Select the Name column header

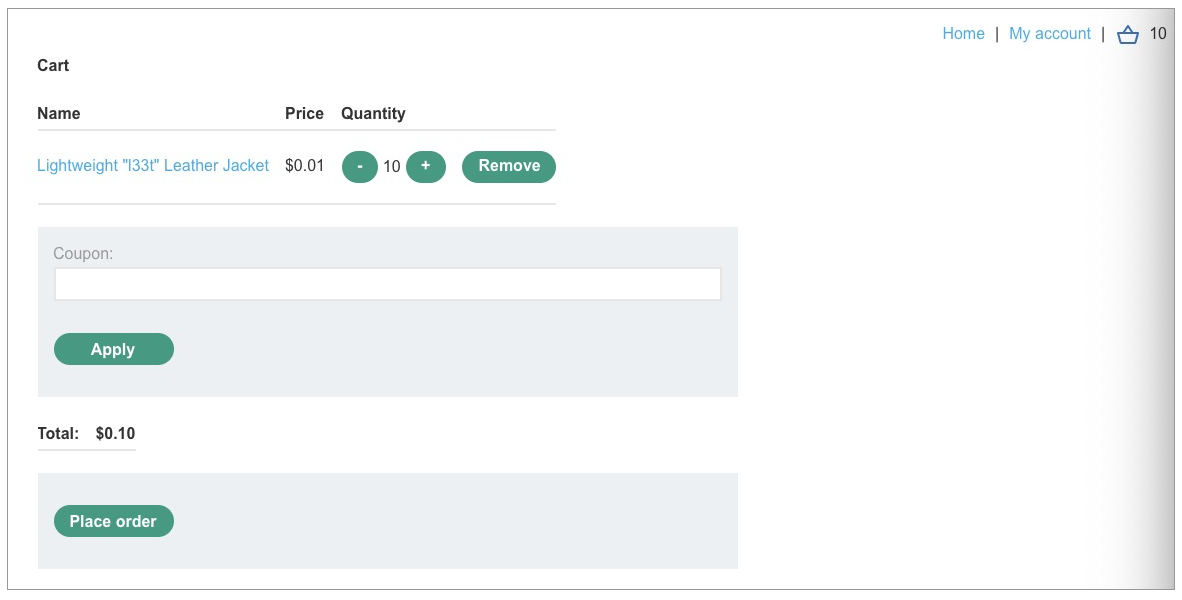(59, 114)
